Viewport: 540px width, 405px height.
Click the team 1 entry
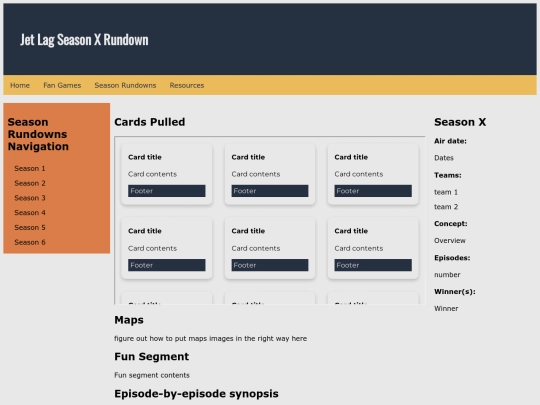446,192
